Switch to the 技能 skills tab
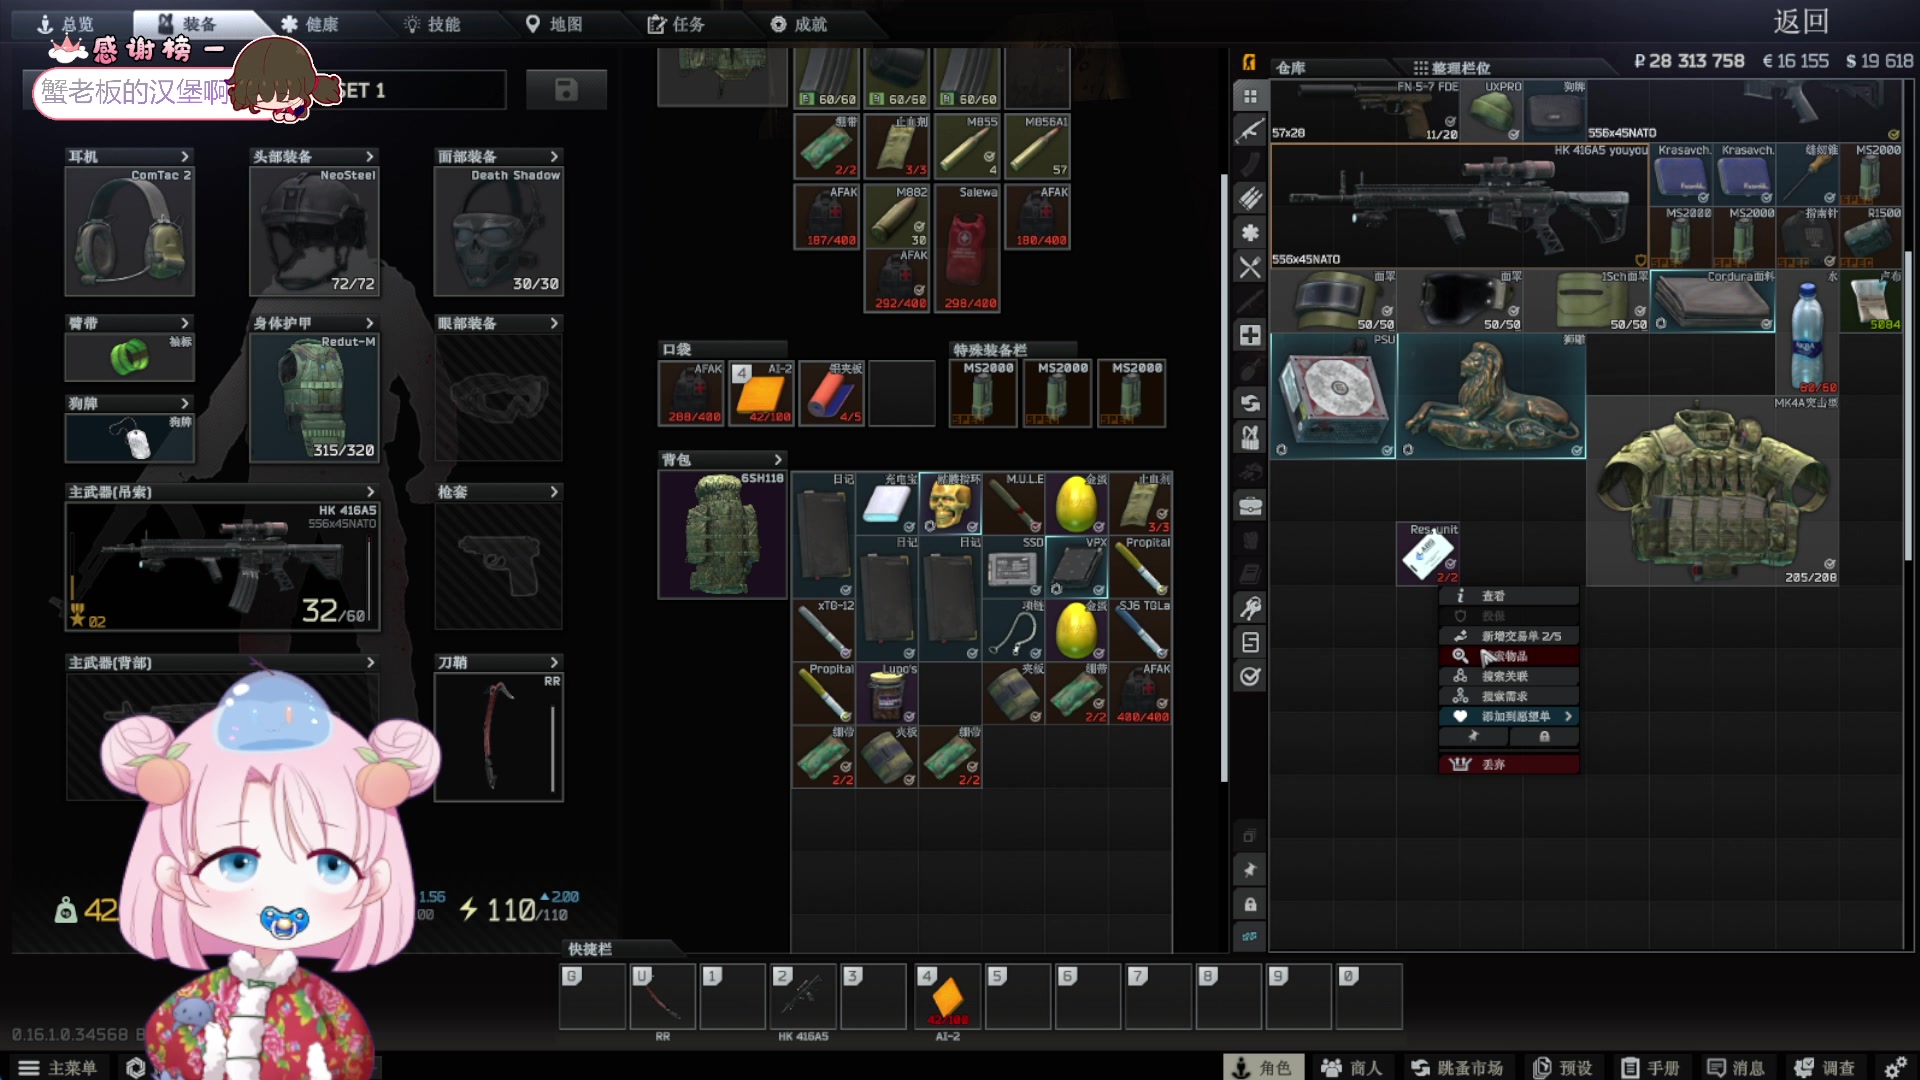Viewport: 1920px width, 1080px height. pyautogui.click(x=432, y=24)
